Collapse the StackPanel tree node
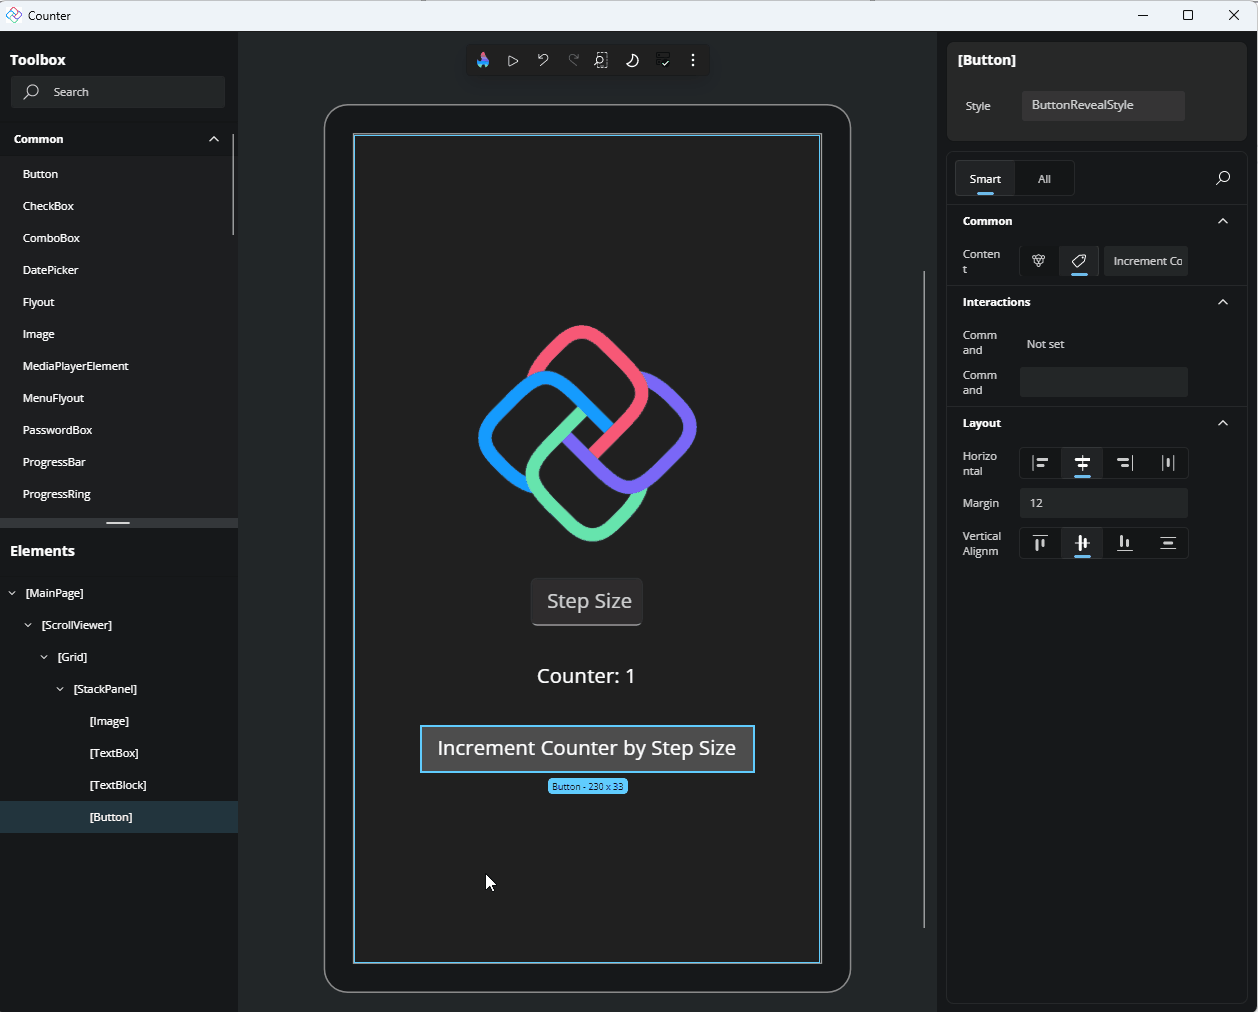Screen dimensions: 1258x1012 tap(58, 688)
